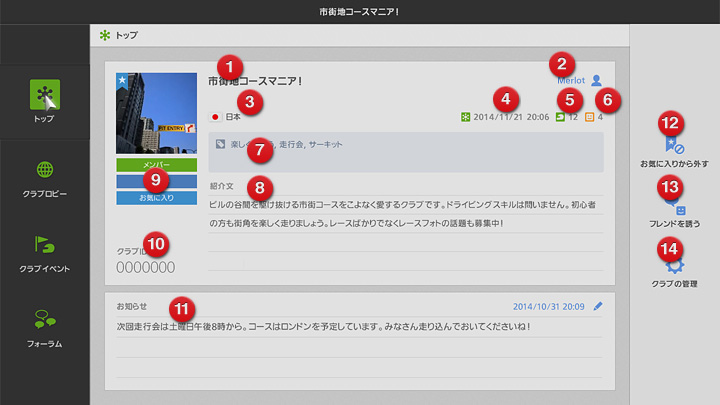Click the 日本 country label
This screenshot has height=405, width=720.
coord(233,117)
